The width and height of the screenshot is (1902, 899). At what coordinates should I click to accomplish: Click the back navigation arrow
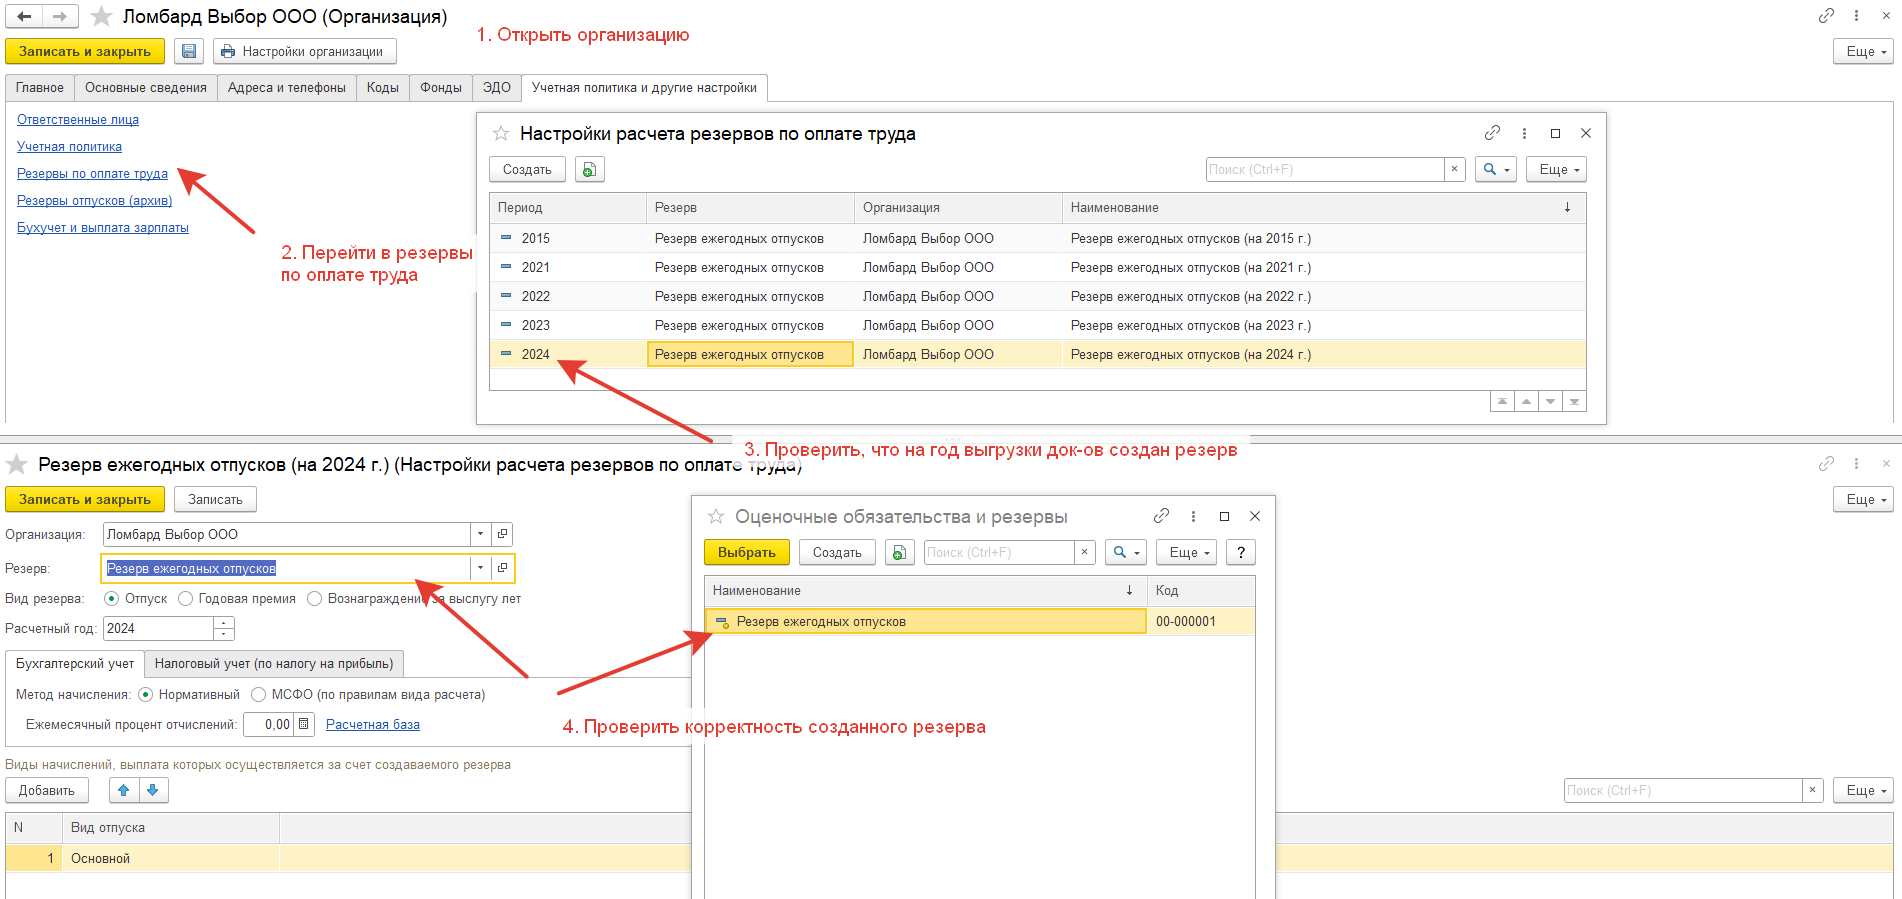(x=24, y=17)
